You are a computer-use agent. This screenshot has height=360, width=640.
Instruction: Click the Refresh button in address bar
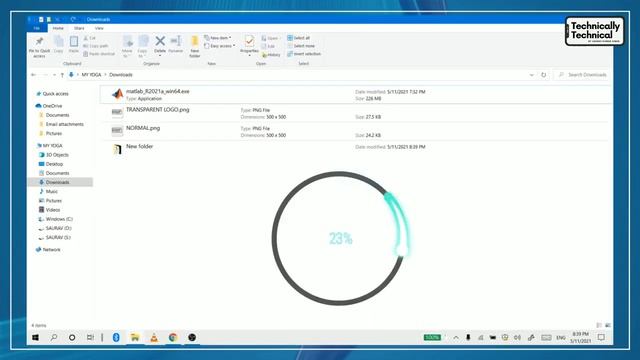click(x=543, y=75)
